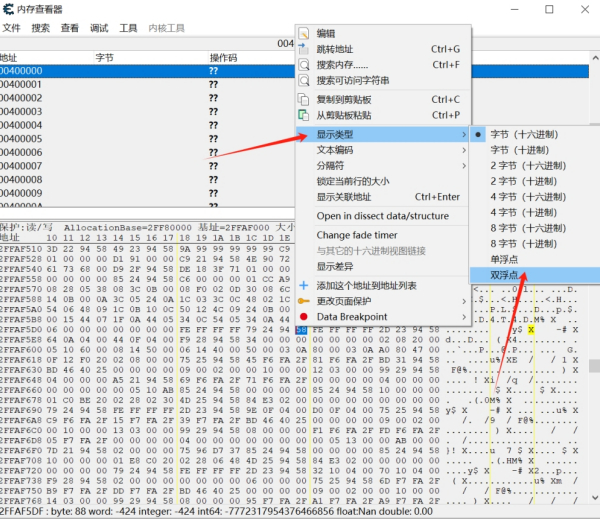The height and width of the screenshot is (519, 600).
Task: Choose Open in dissect data/structure
Action: coord(382,216)
